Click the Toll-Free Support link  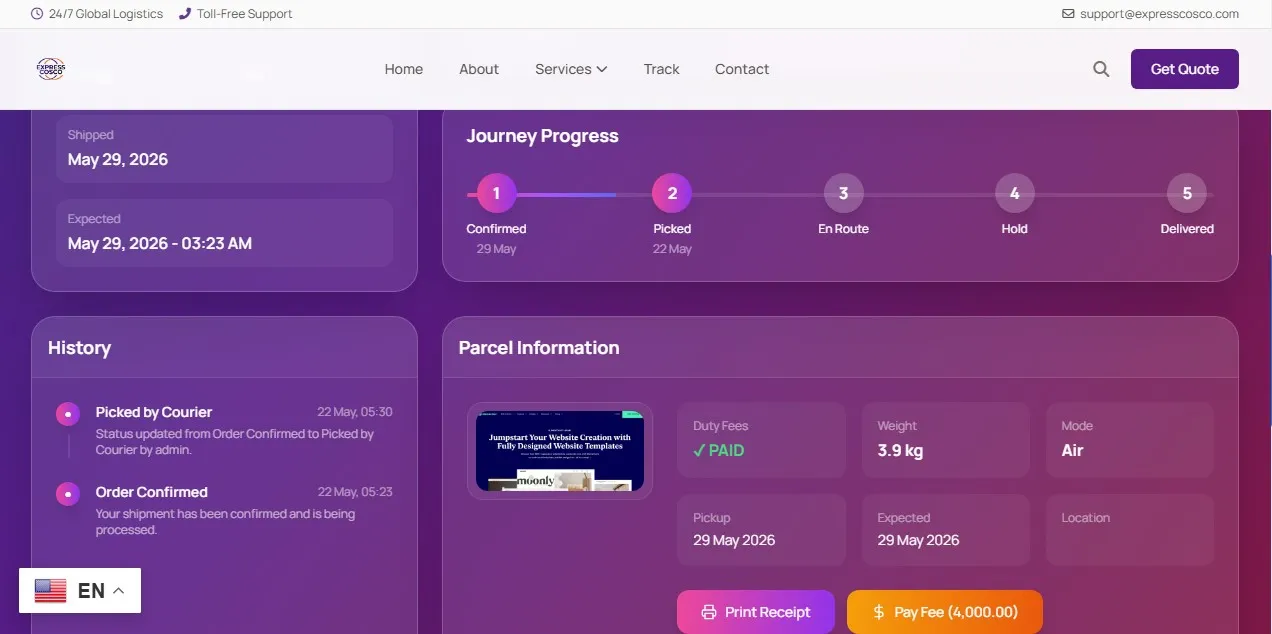(x=245, y=14)
